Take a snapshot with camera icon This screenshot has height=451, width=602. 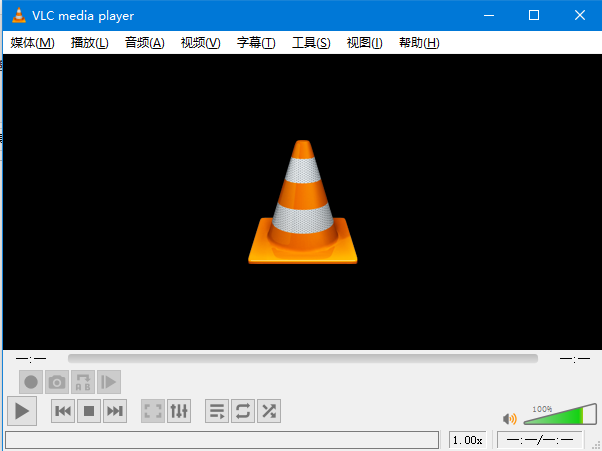(57, 382)
